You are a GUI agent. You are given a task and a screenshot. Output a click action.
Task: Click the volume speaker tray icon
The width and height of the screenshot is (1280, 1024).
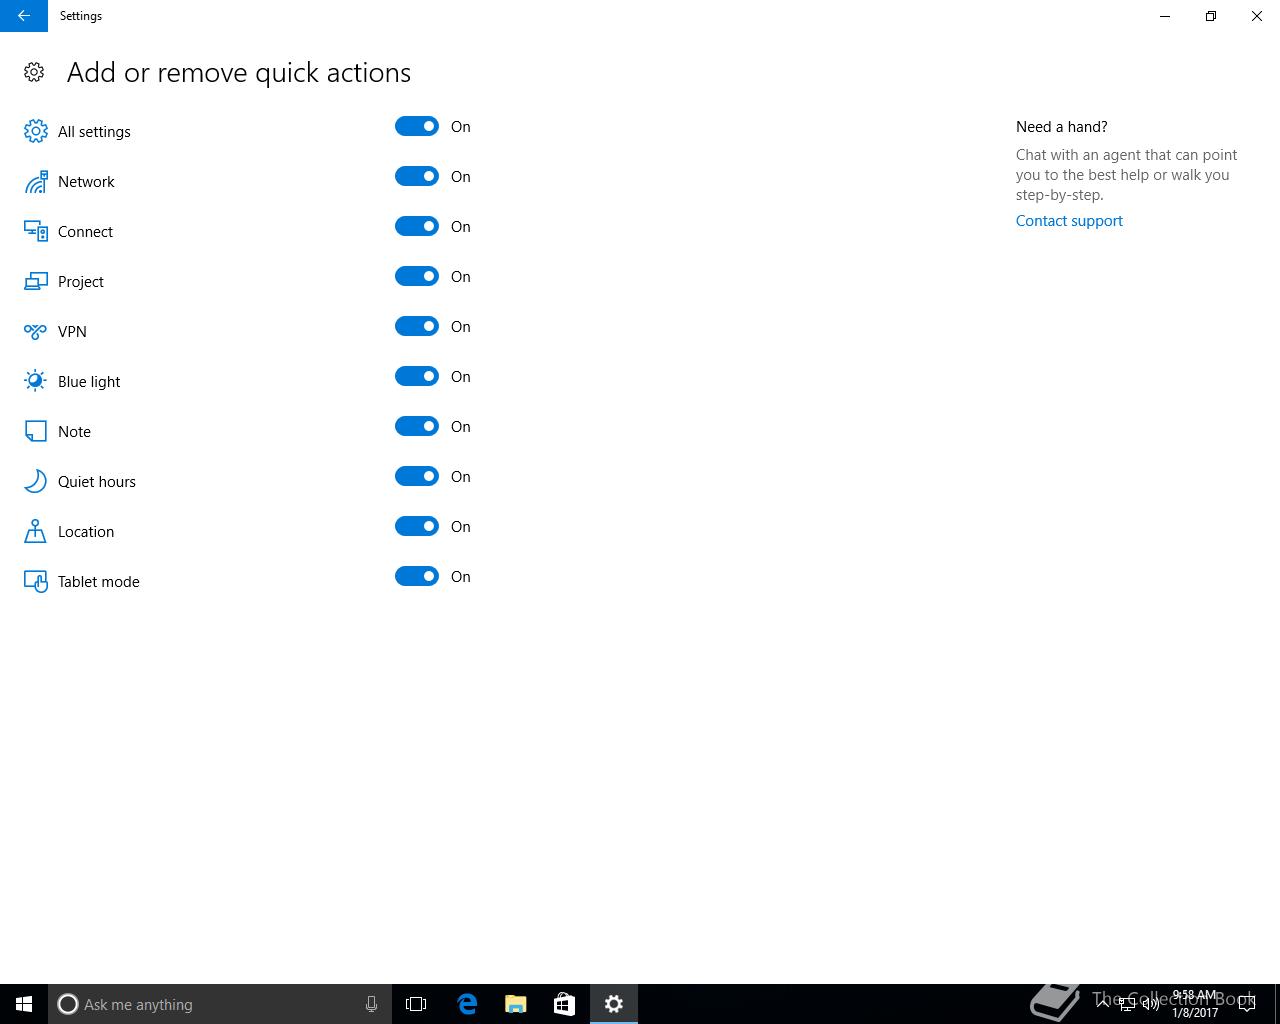coord(1150,1004)
